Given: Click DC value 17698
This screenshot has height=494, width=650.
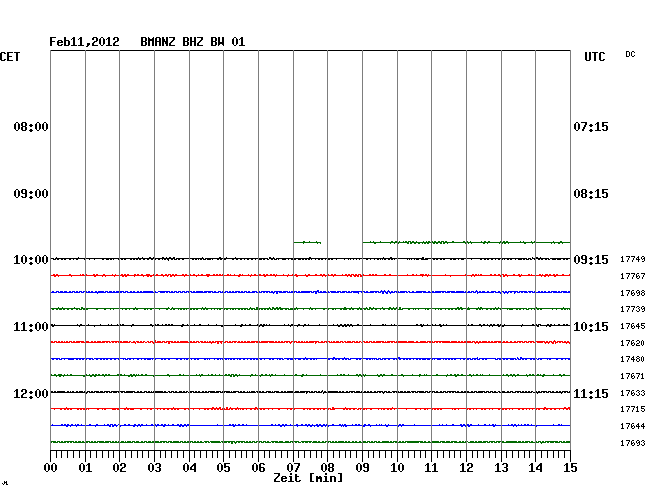Looking at the screenshot, I should tap(633, 293).
